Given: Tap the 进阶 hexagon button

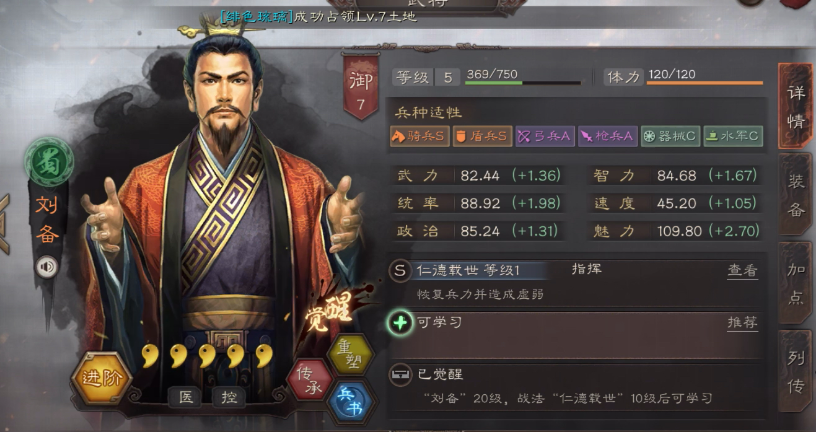Looking at the screenshot, I should tap(102, 378).
